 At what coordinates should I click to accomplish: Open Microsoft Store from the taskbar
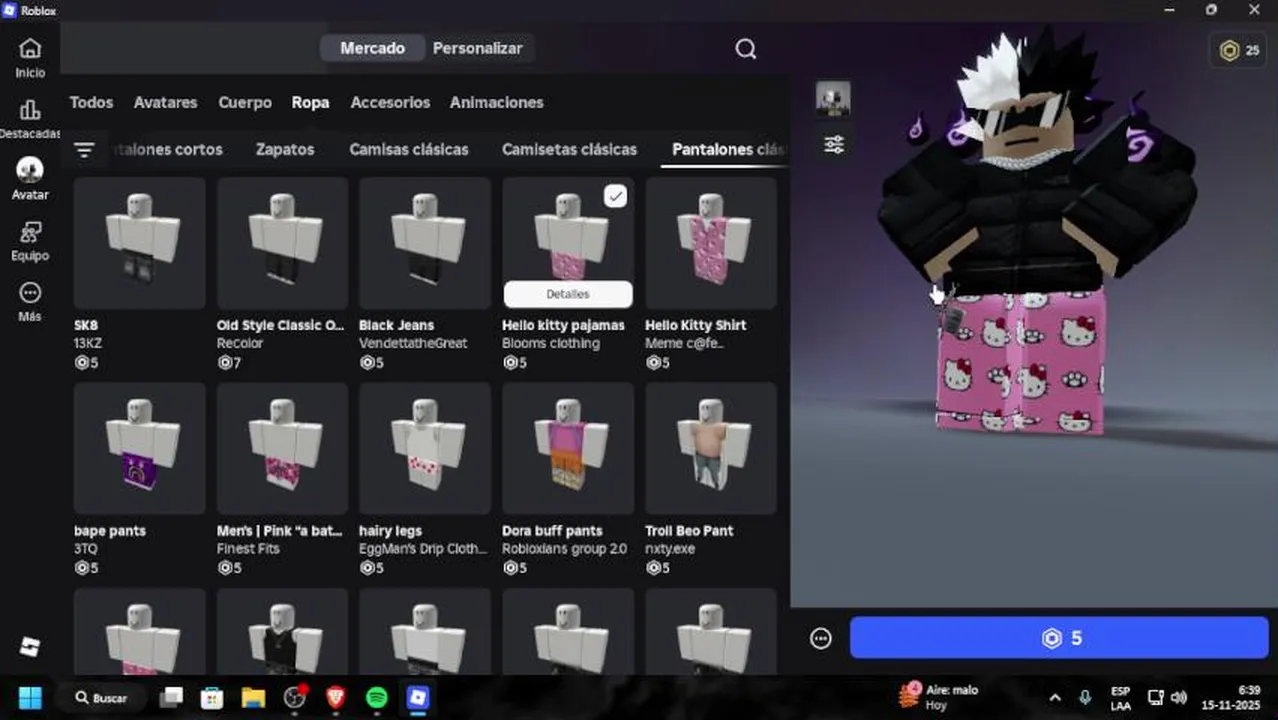pyautogui.click(x=212, y=698)
